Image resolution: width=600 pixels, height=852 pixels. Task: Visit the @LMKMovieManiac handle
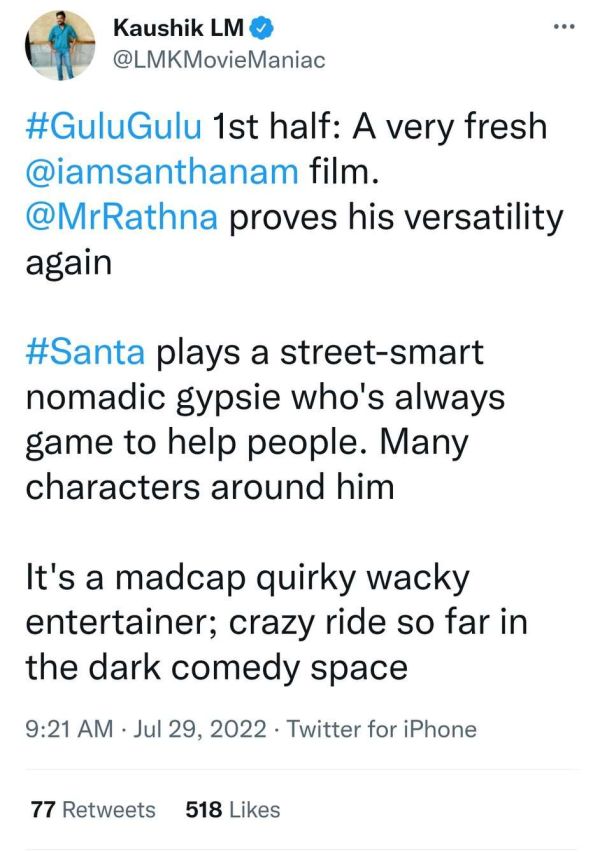pyautogui.click(x=219, y=60)
